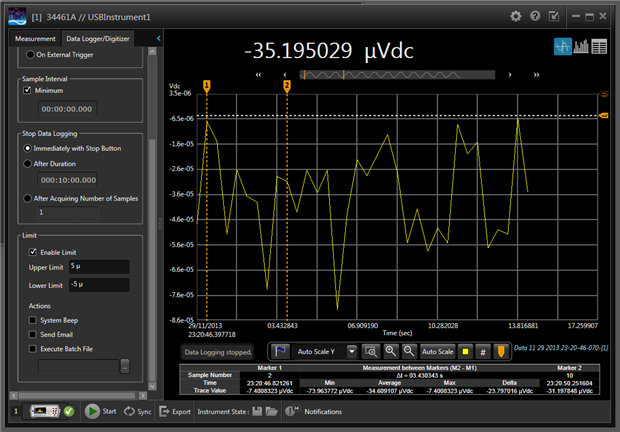Open the Auto Scale Y dropdown

(x=351, y=352)
